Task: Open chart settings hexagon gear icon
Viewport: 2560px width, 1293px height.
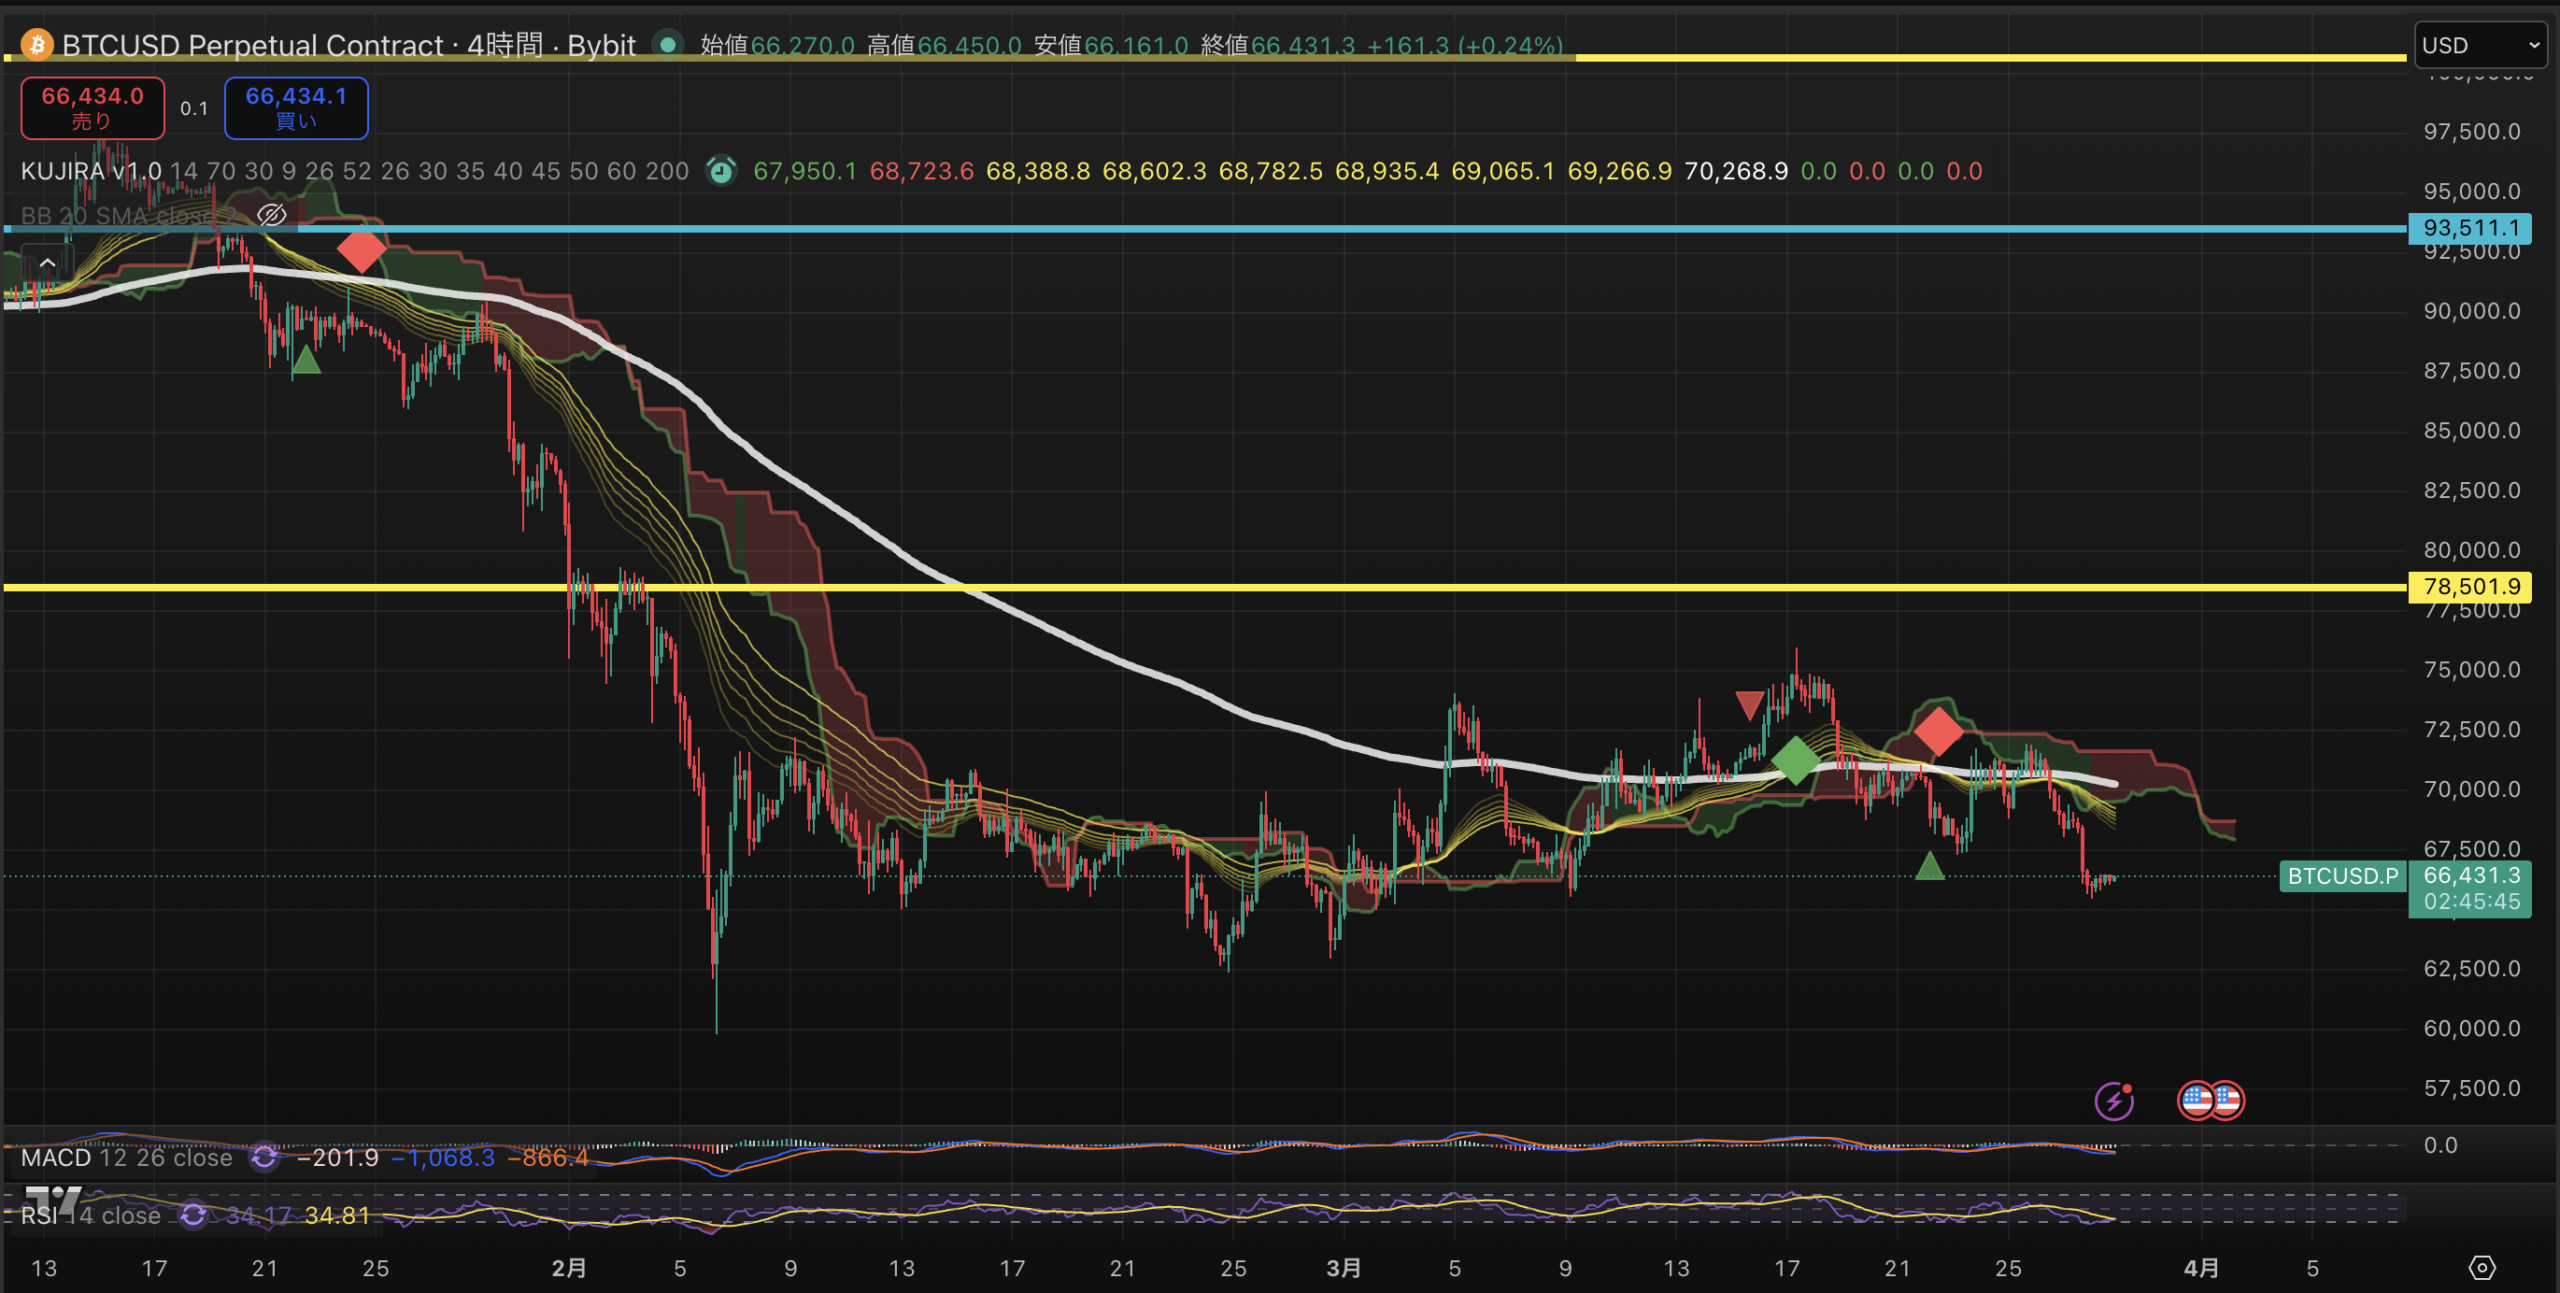Action: click(2482, 1268)
